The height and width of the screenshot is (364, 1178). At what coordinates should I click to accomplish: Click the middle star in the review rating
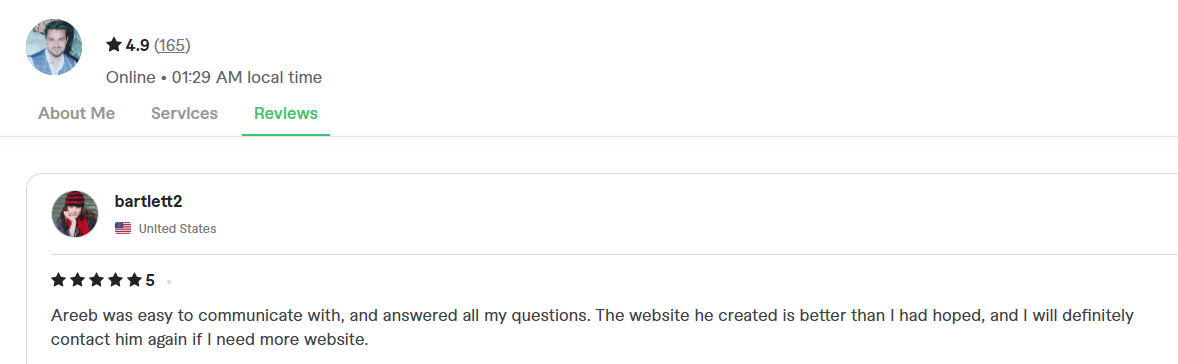click(x=96, y=280)
